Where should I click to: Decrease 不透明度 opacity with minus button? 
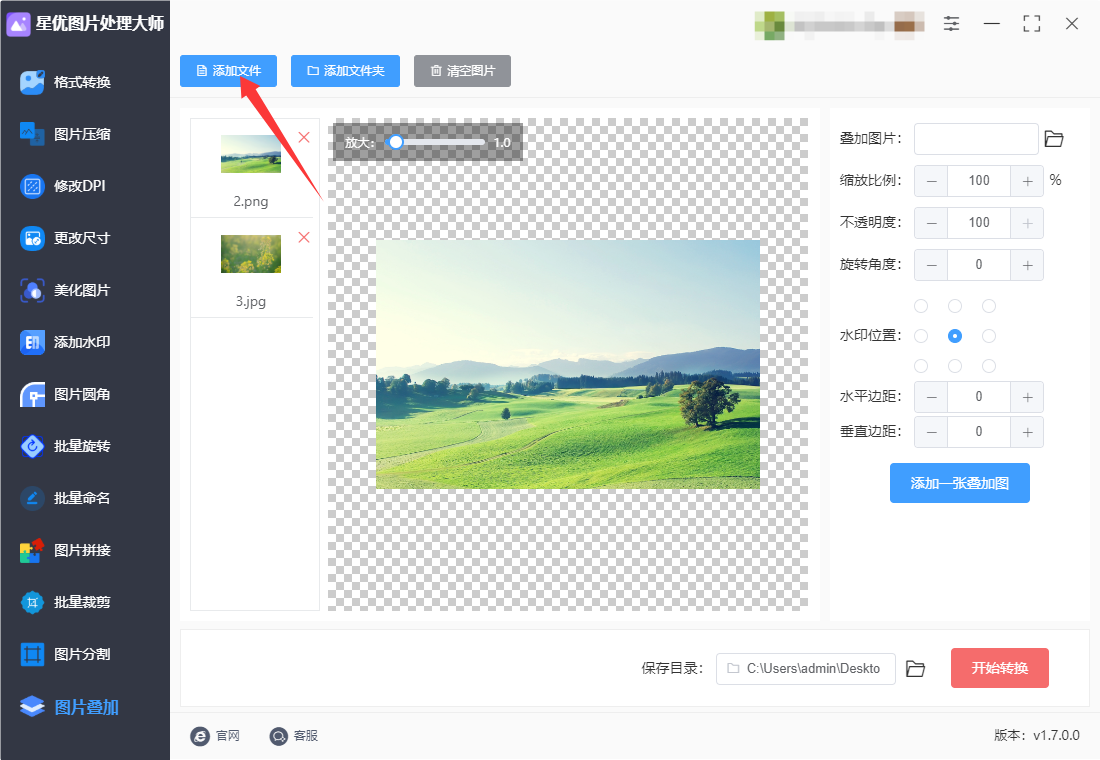pyautogui.click(x=932, y=223)
